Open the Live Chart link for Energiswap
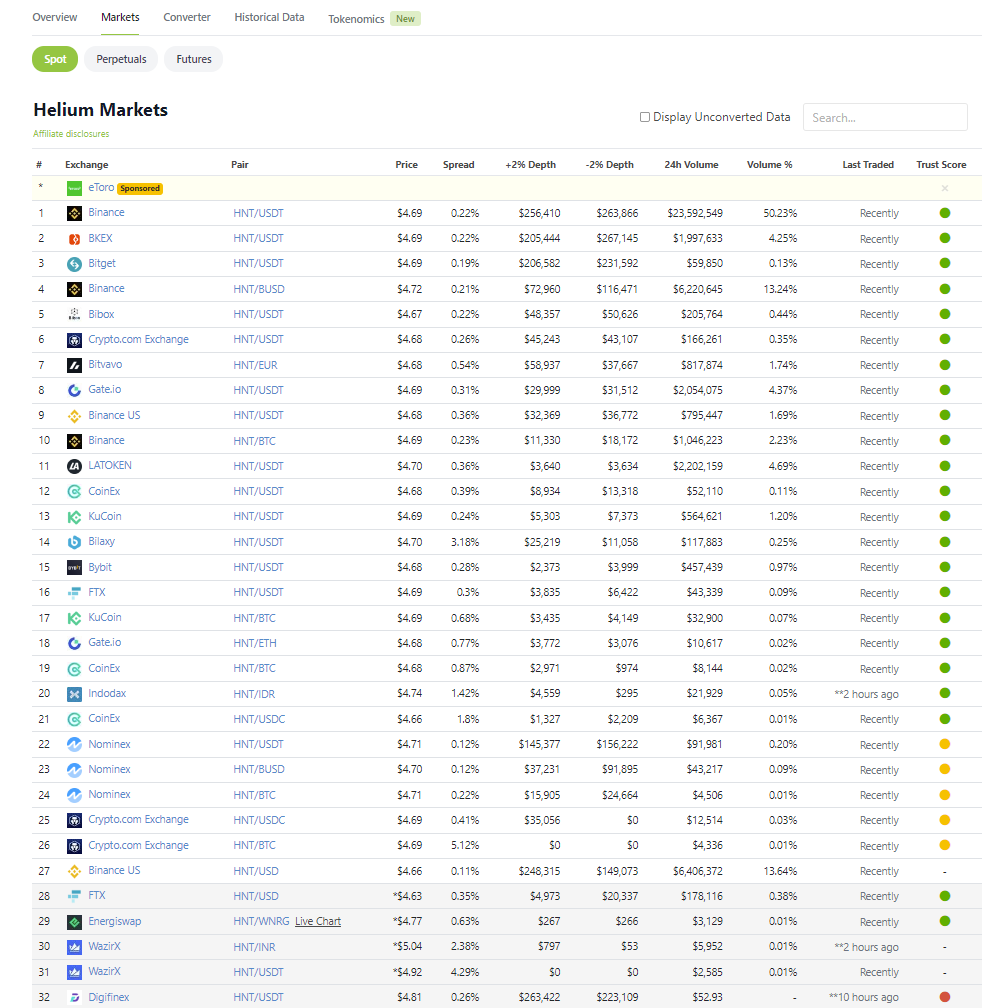 (x=318, y=921)
